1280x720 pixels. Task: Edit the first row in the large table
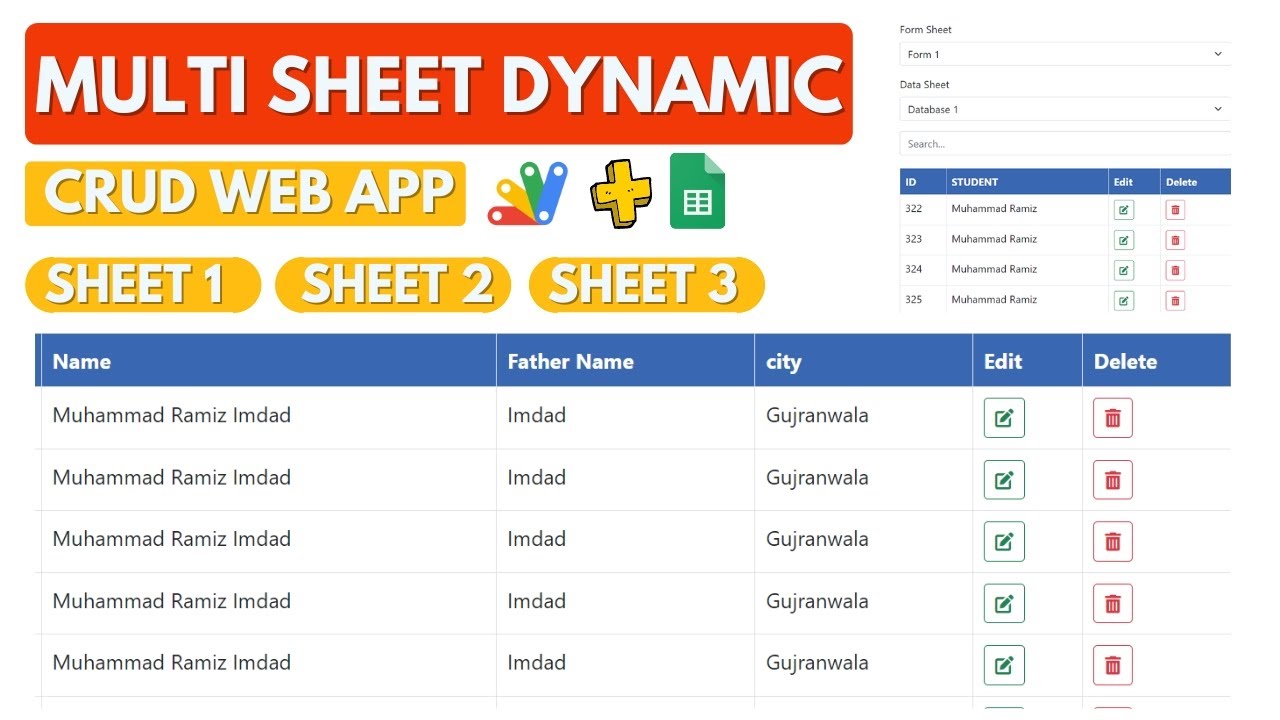pyautogui.click(x=1004, y=418)
